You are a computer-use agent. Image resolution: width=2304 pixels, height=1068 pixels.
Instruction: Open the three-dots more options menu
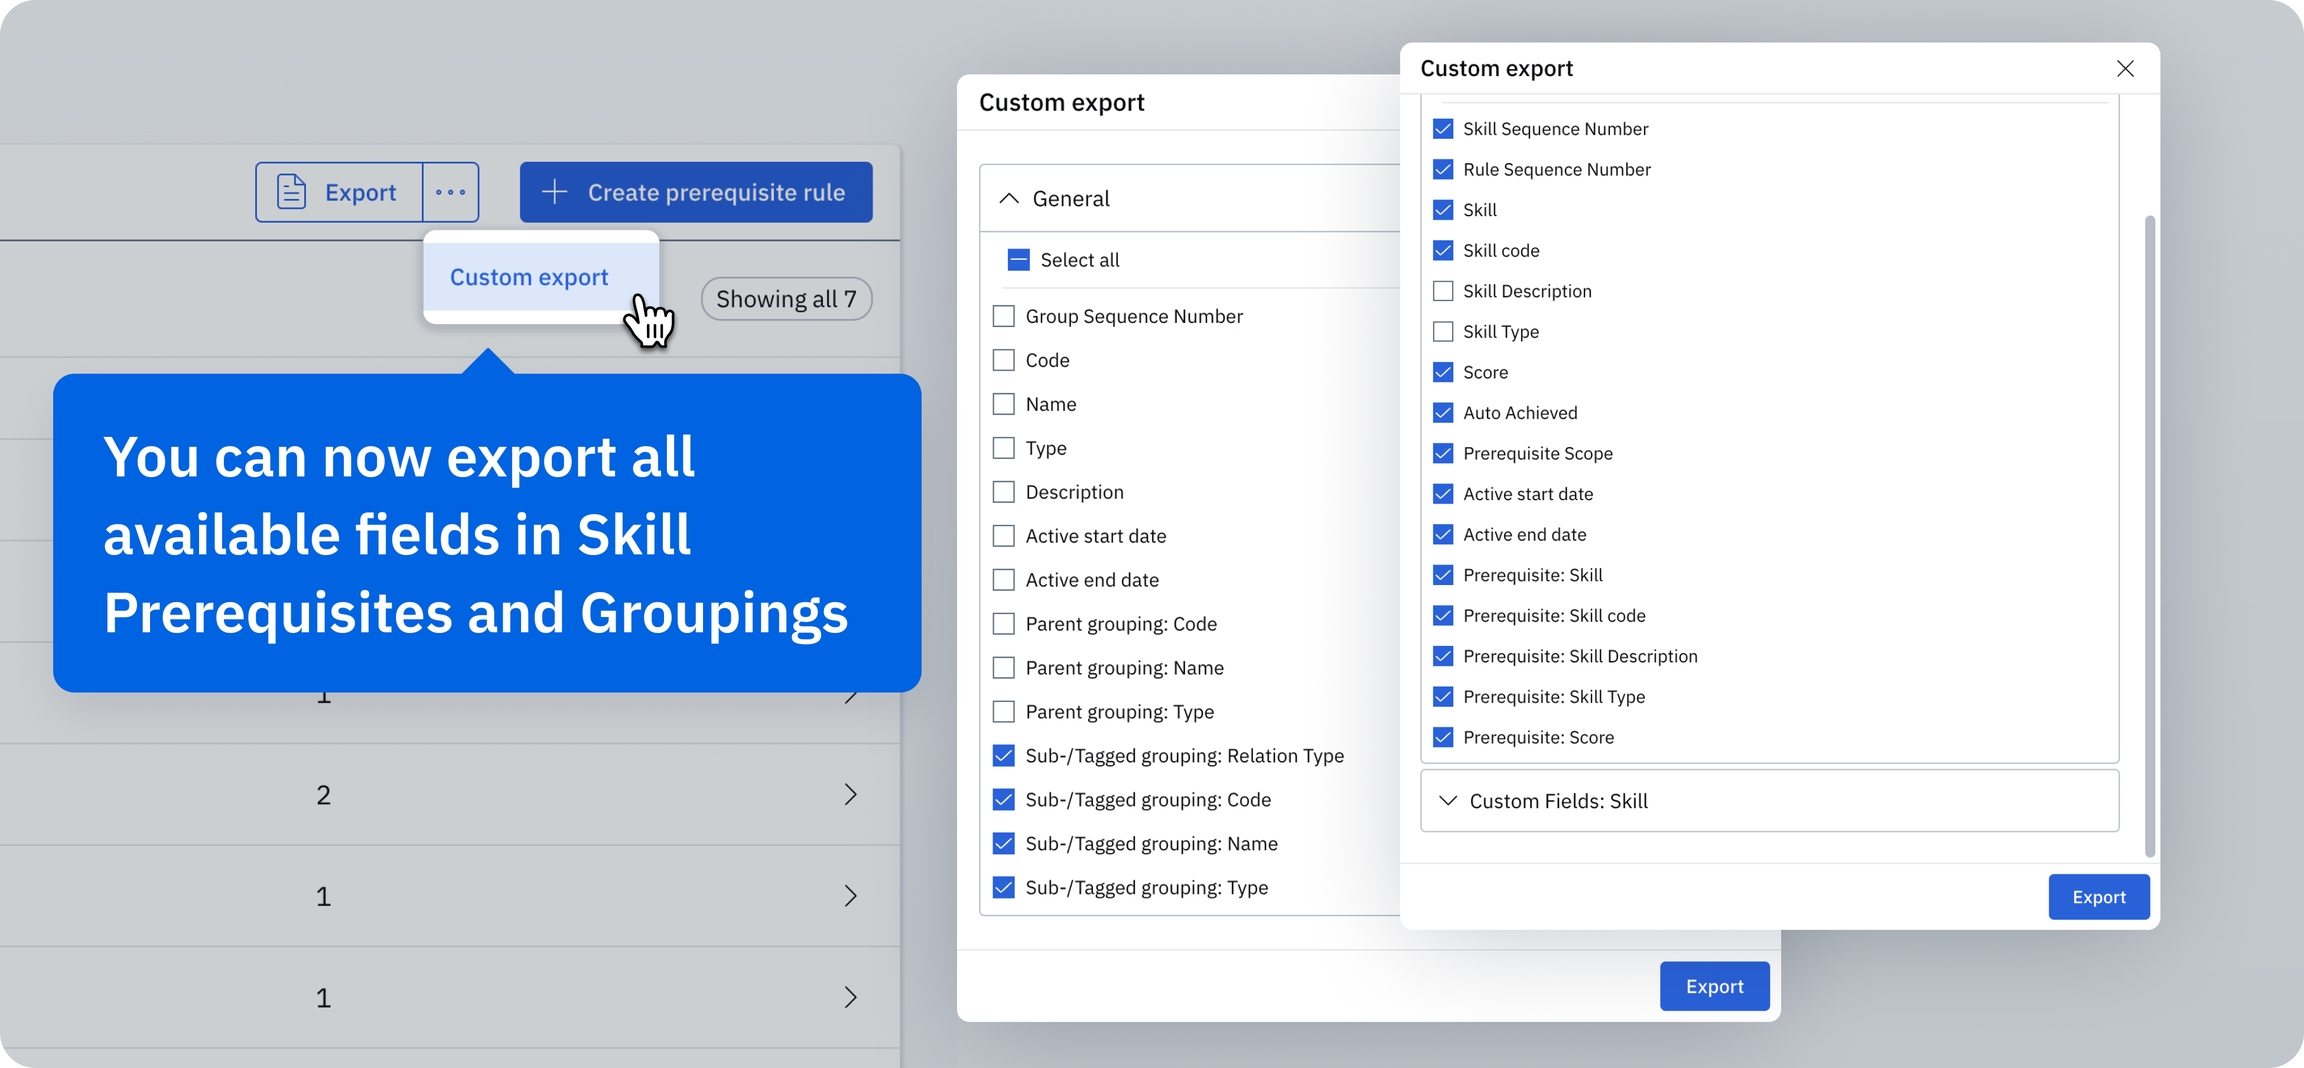point(450,192)
